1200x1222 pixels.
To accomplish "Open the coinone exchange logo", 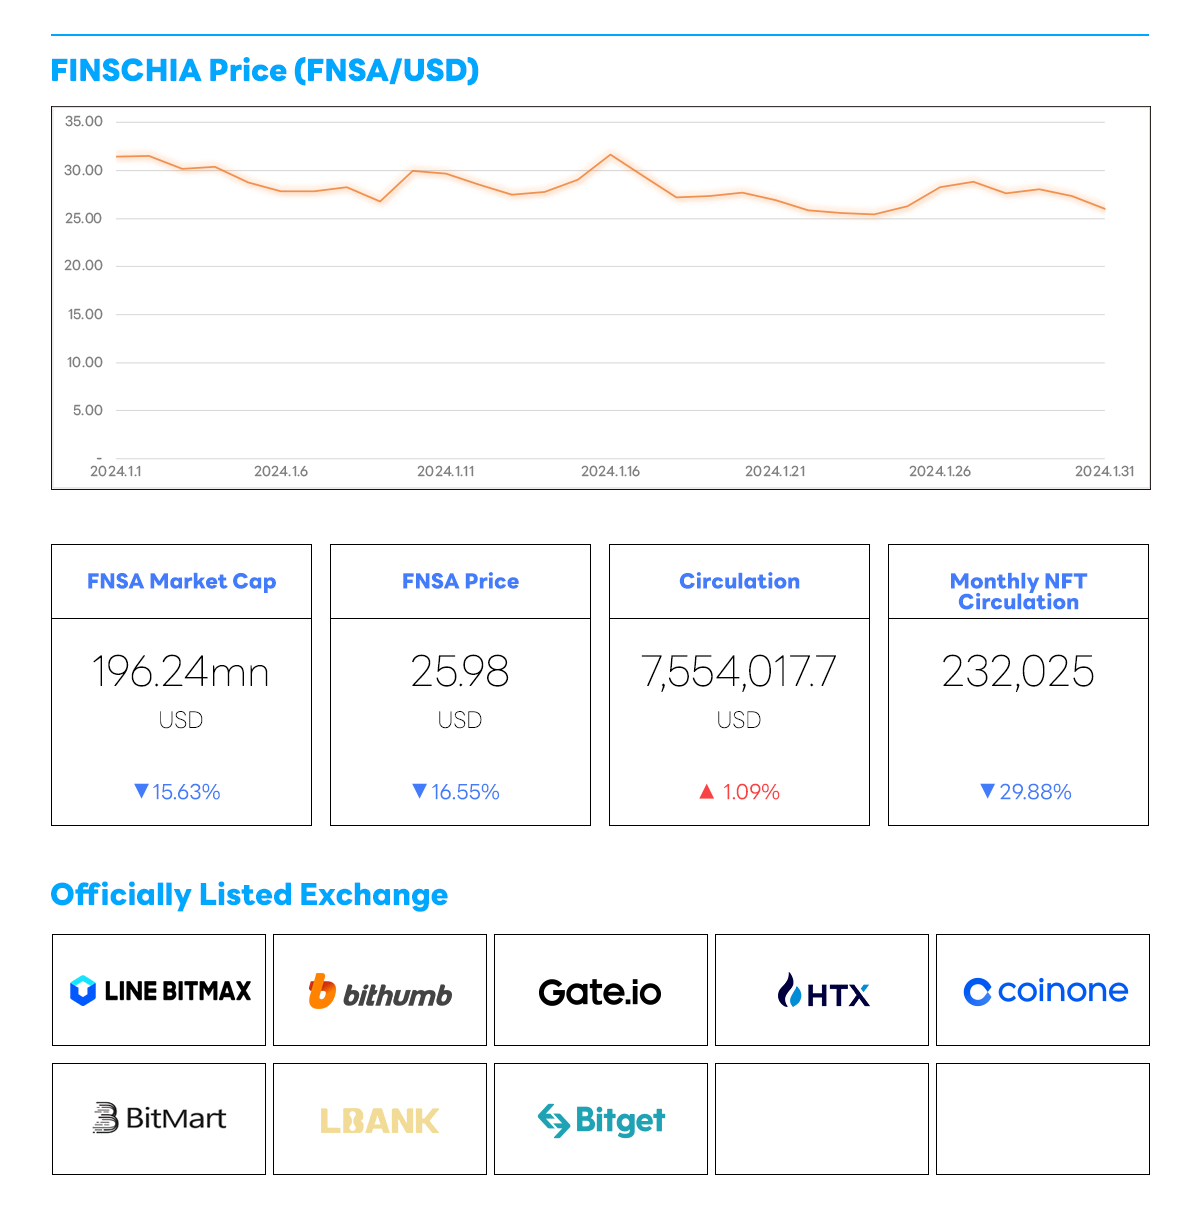I will pos(1044,991).
